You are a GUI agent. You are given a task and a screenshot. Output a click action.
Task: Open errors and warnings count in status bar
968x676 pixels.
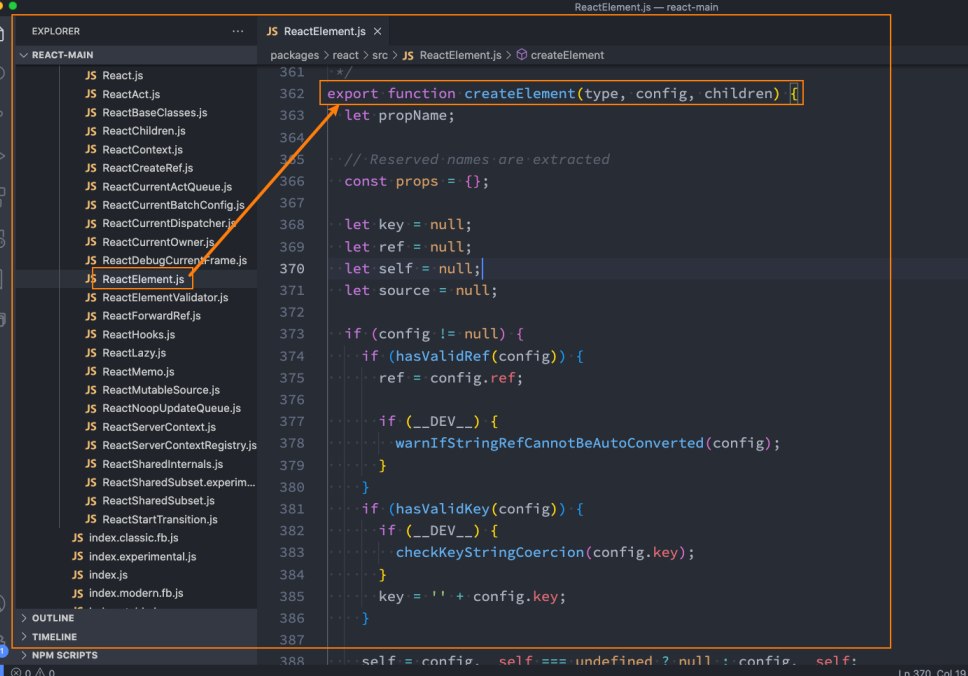[x=33, y=672]
